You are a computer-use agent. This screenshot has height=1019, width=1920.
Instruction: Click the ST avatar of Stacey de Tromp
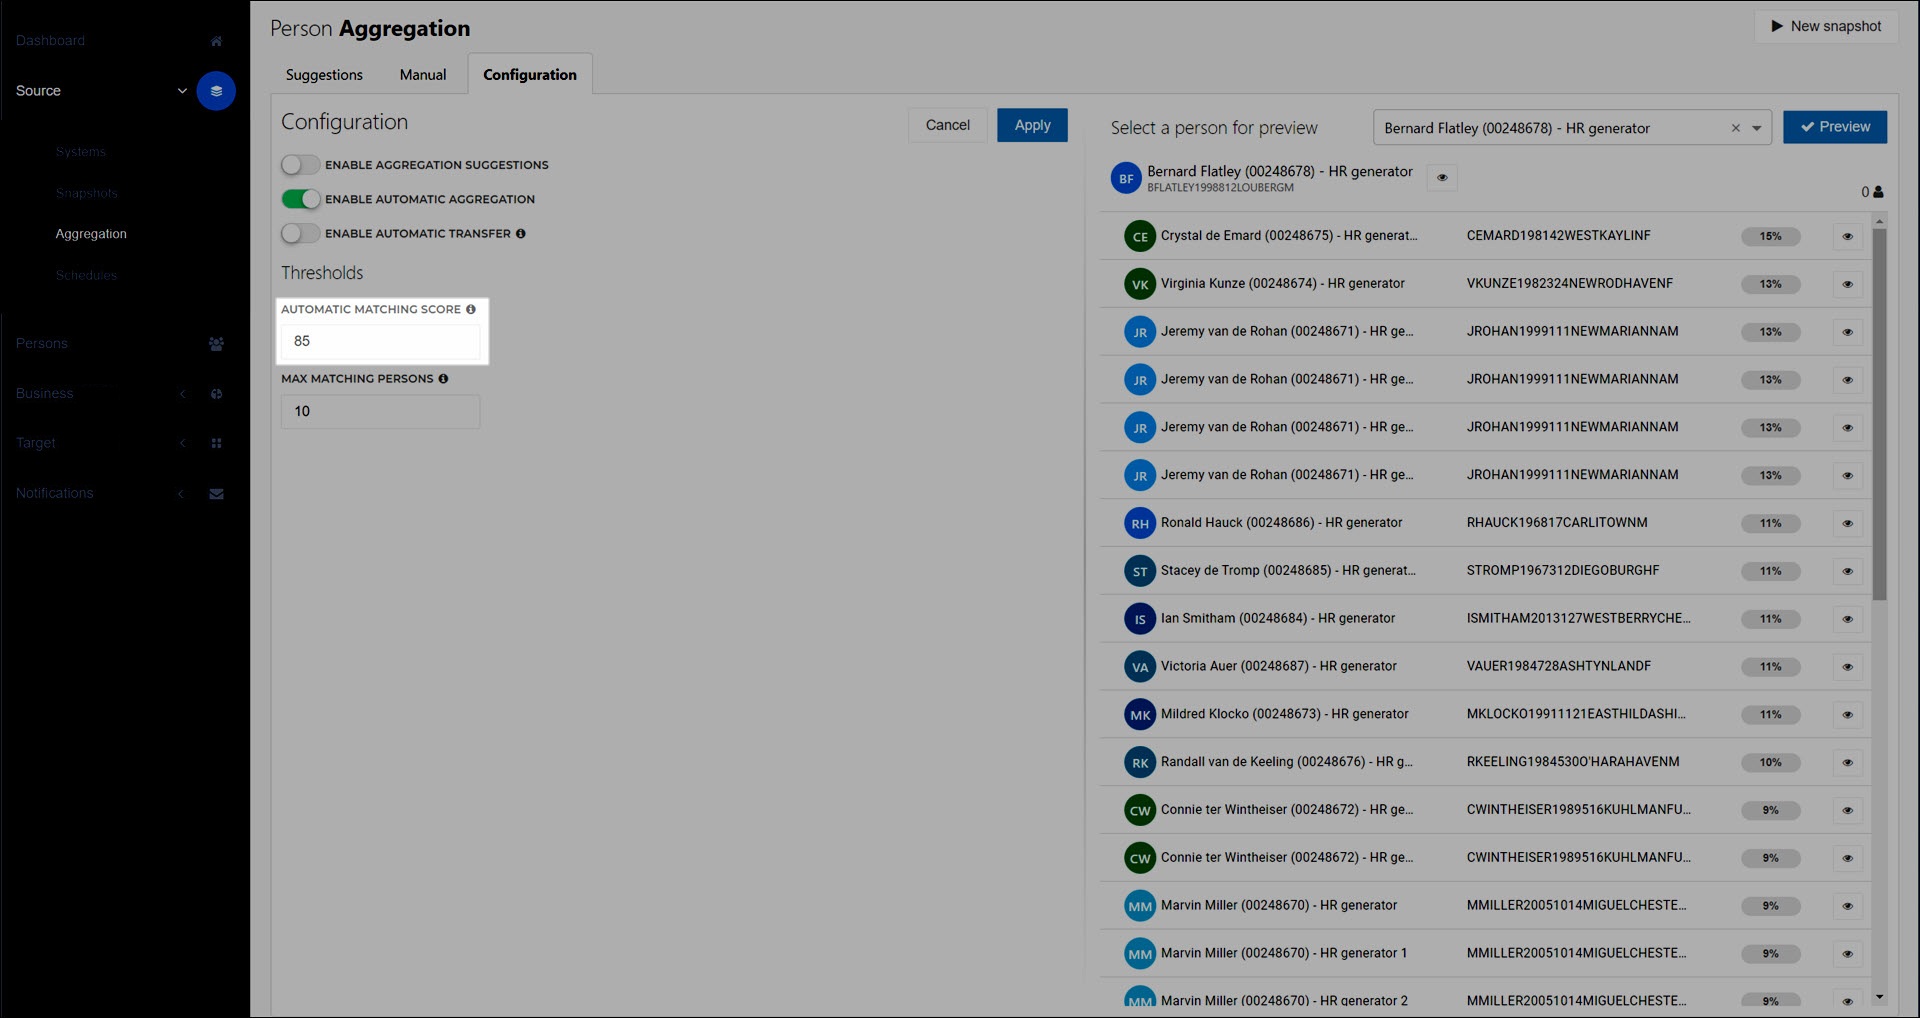click(1140, 572)
